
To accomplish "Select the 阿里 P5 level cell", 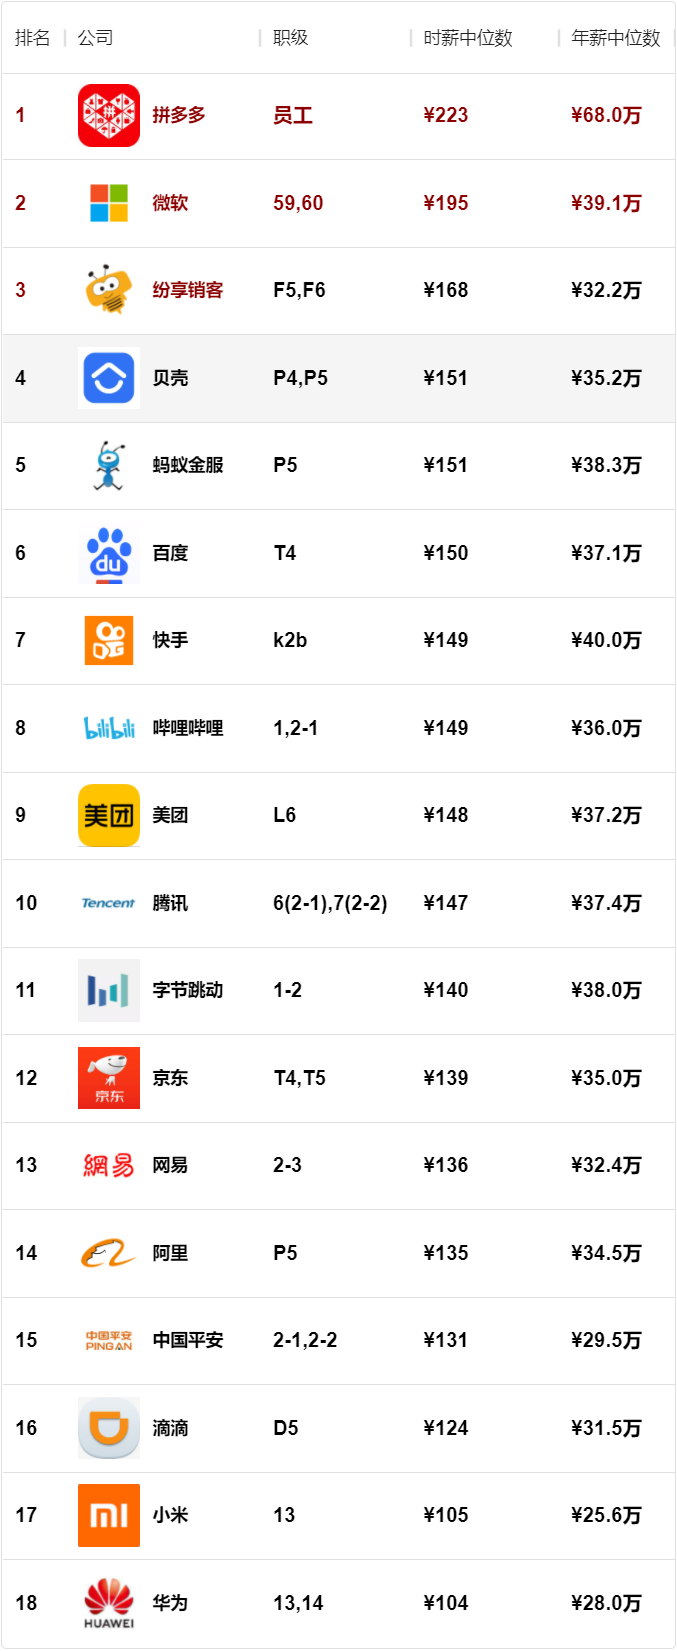I will (285, 1253).
